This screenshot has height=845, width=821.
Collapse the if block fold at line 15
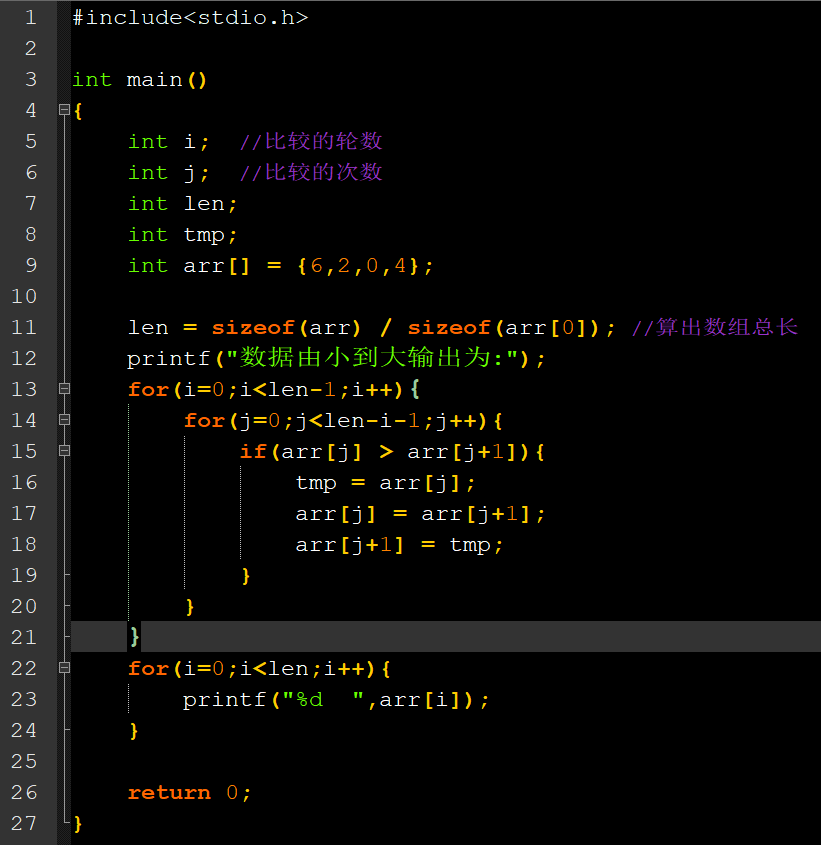pos(64,451)
